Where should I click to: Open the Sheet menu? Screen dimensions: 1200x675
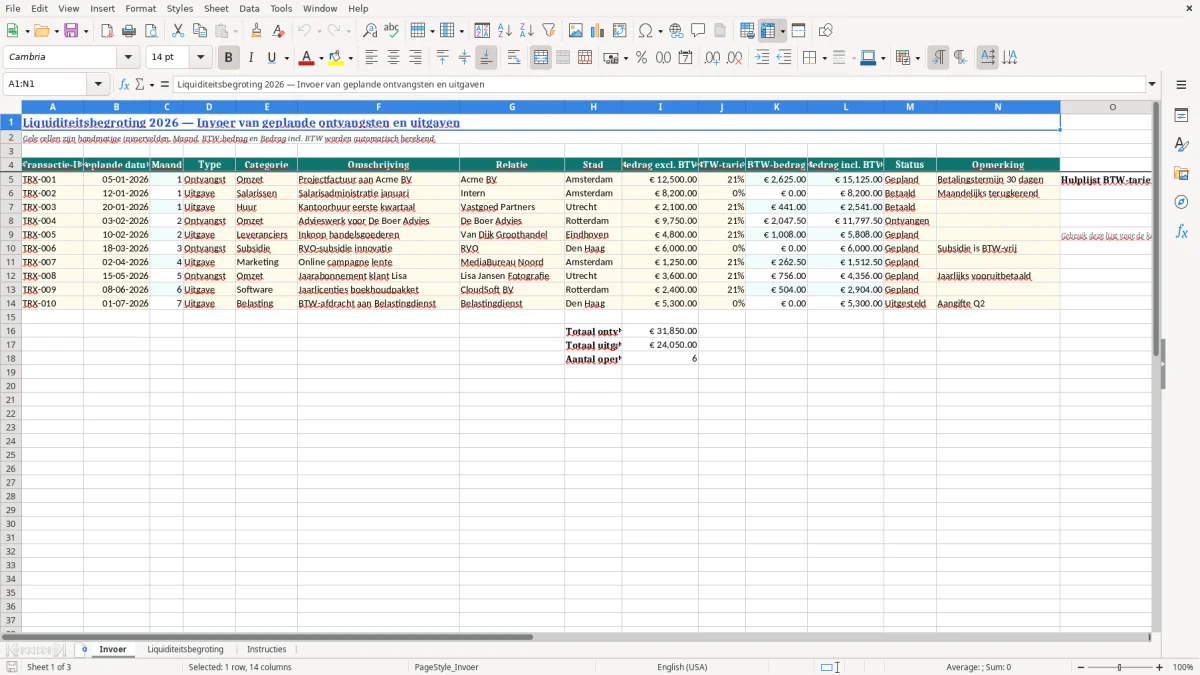(x=216, y=8)
